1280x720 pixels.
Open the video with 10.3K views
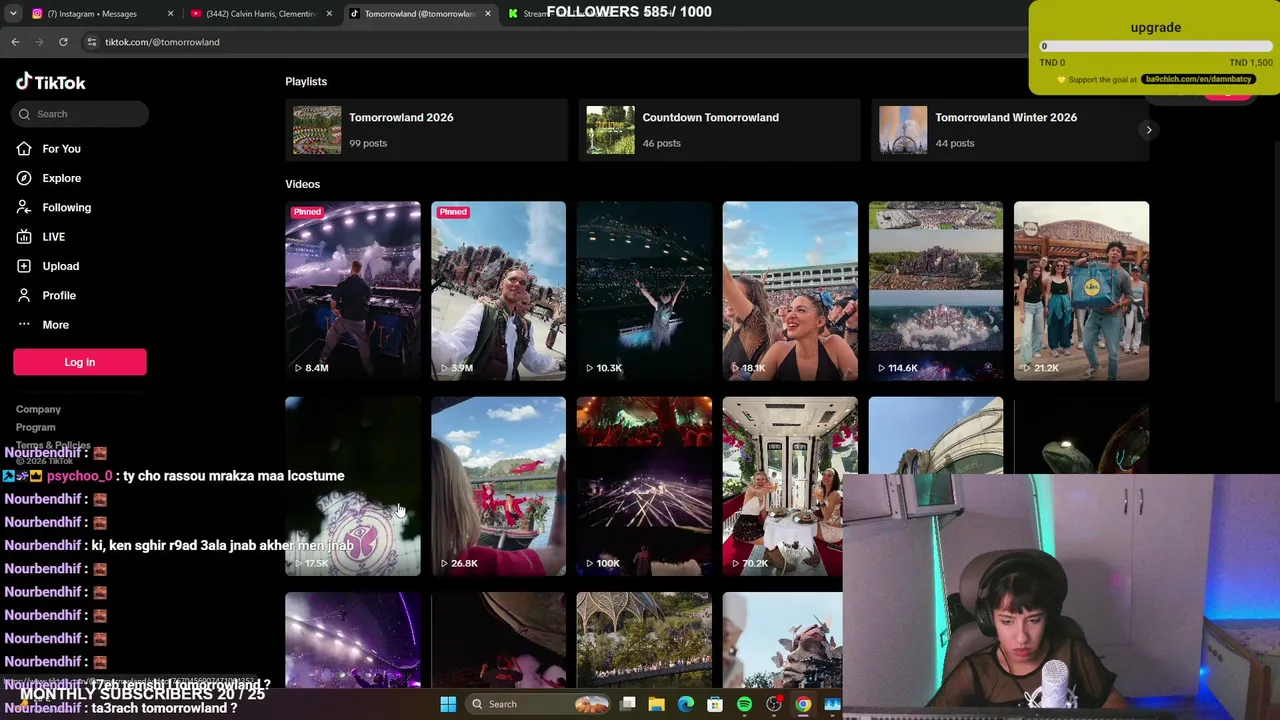point(644,291)
